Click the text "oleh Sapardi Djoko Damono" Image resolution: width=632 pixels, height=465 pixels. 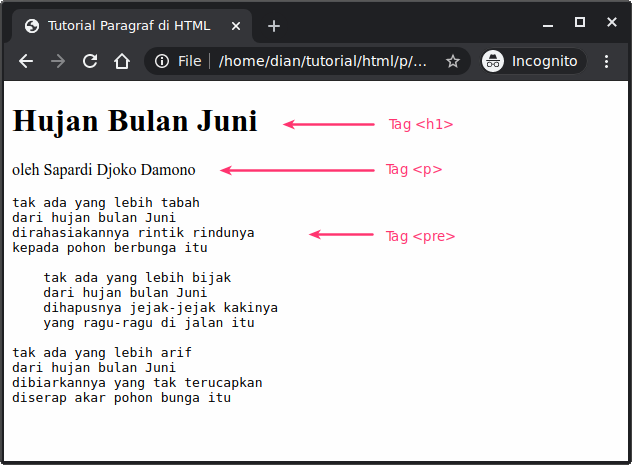104,170
